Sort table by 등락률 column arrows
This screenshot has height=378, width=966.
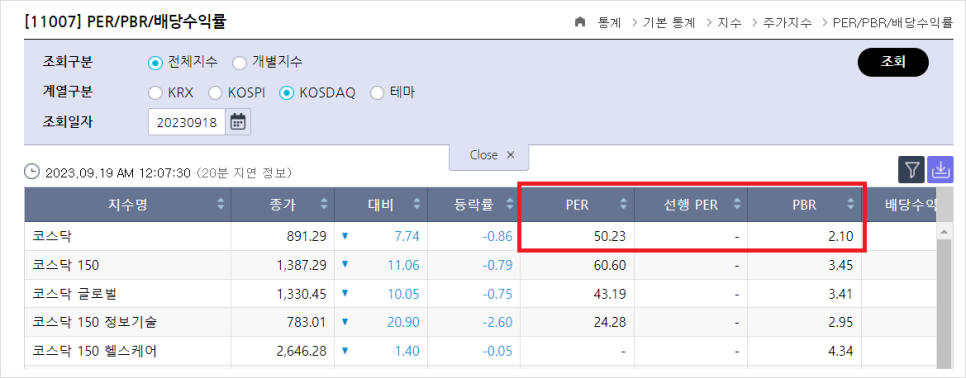point(509,205)
